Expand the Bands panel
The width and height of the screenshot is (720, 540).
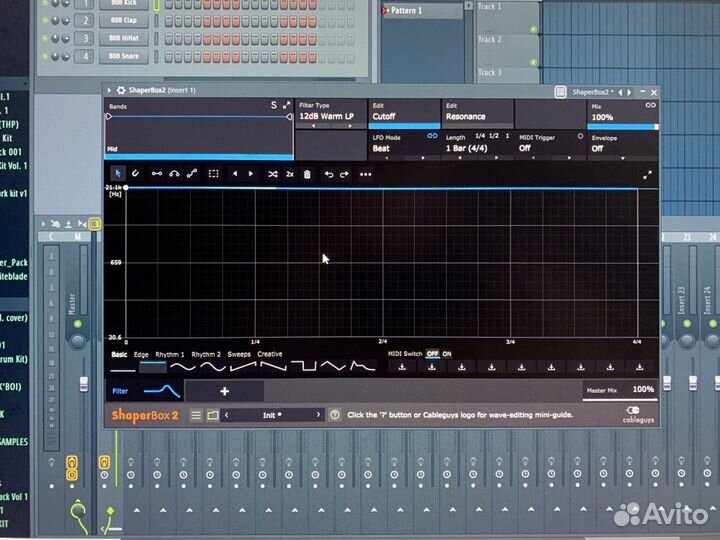(287, 105)
